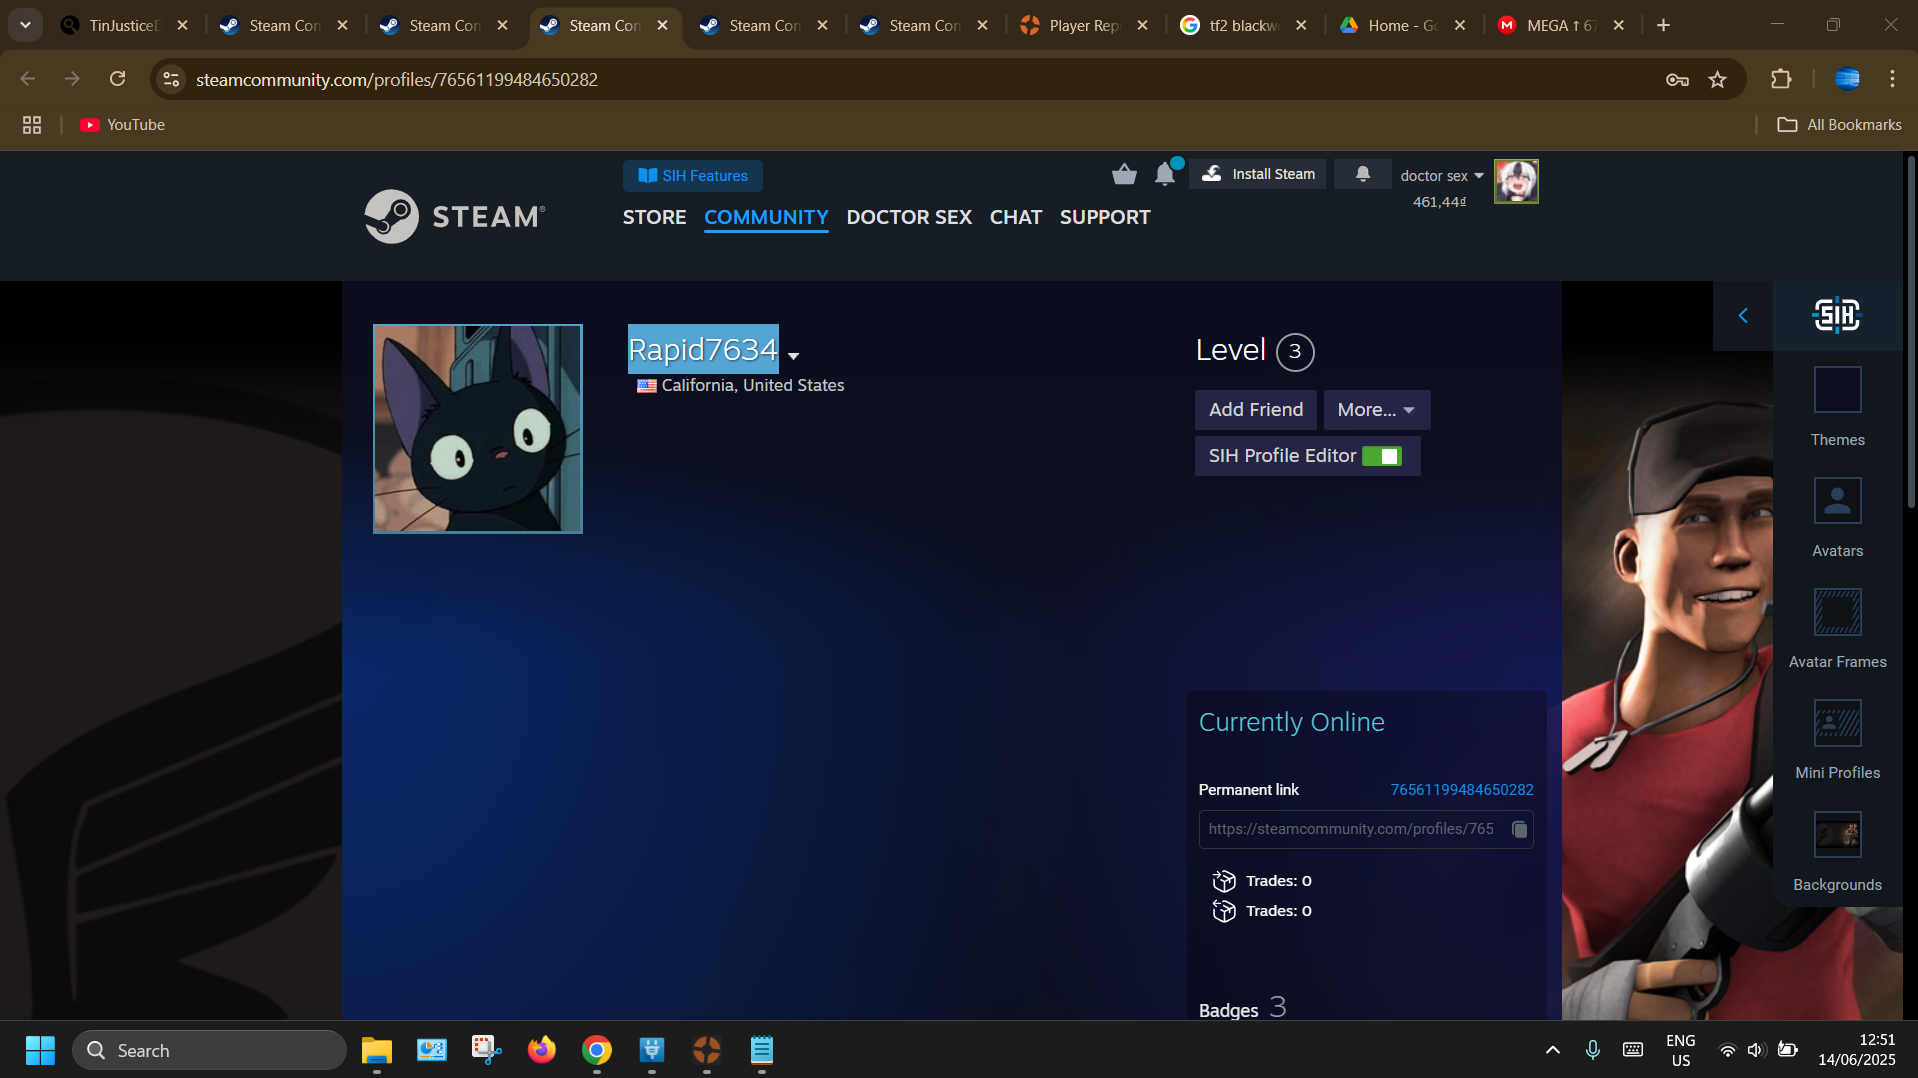Open the YouTube bookmark
The image size is (1918, 1078).
[122, 125]
